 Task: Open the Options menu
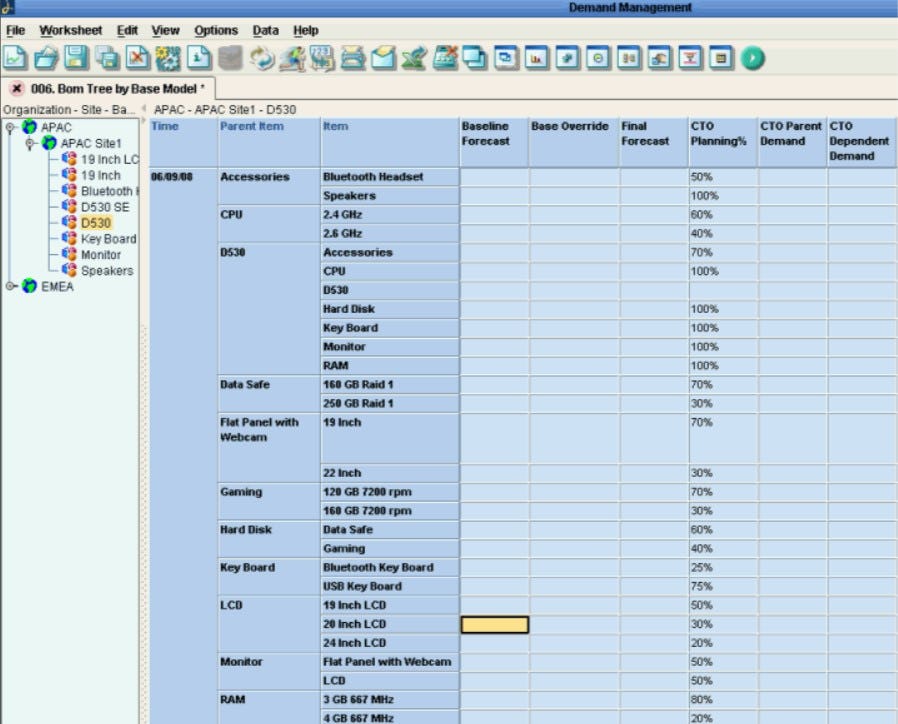pyautogui.click(x=216, y=30)
